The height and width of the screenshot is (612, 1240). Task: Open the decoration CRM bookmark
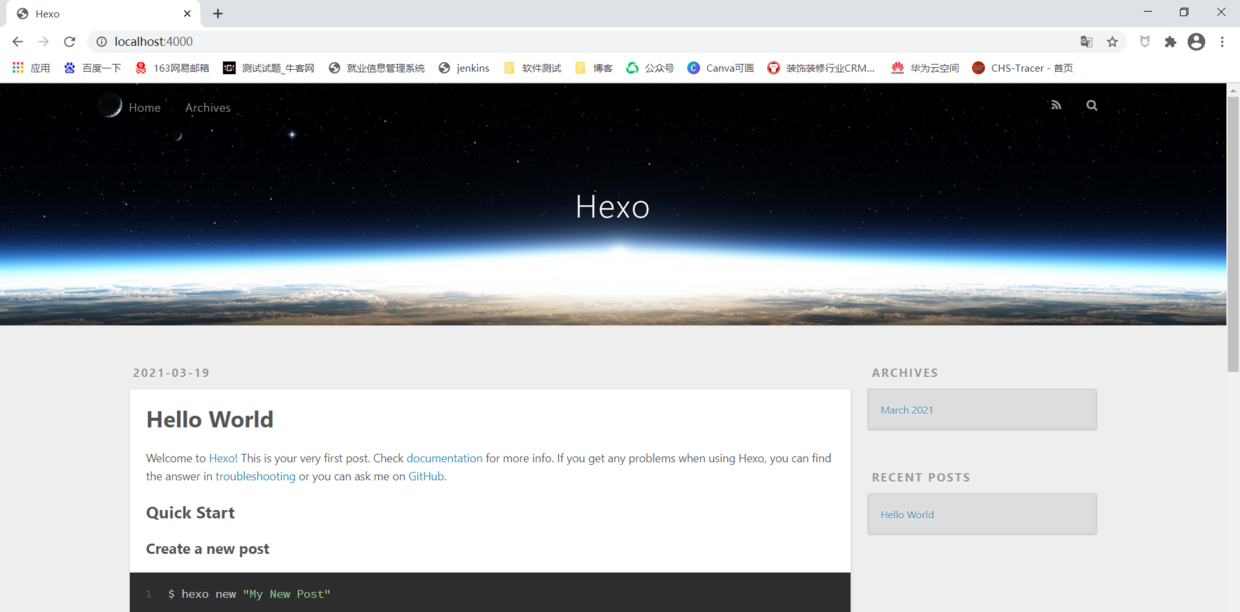pyautogui.click(x=821, y=68)
